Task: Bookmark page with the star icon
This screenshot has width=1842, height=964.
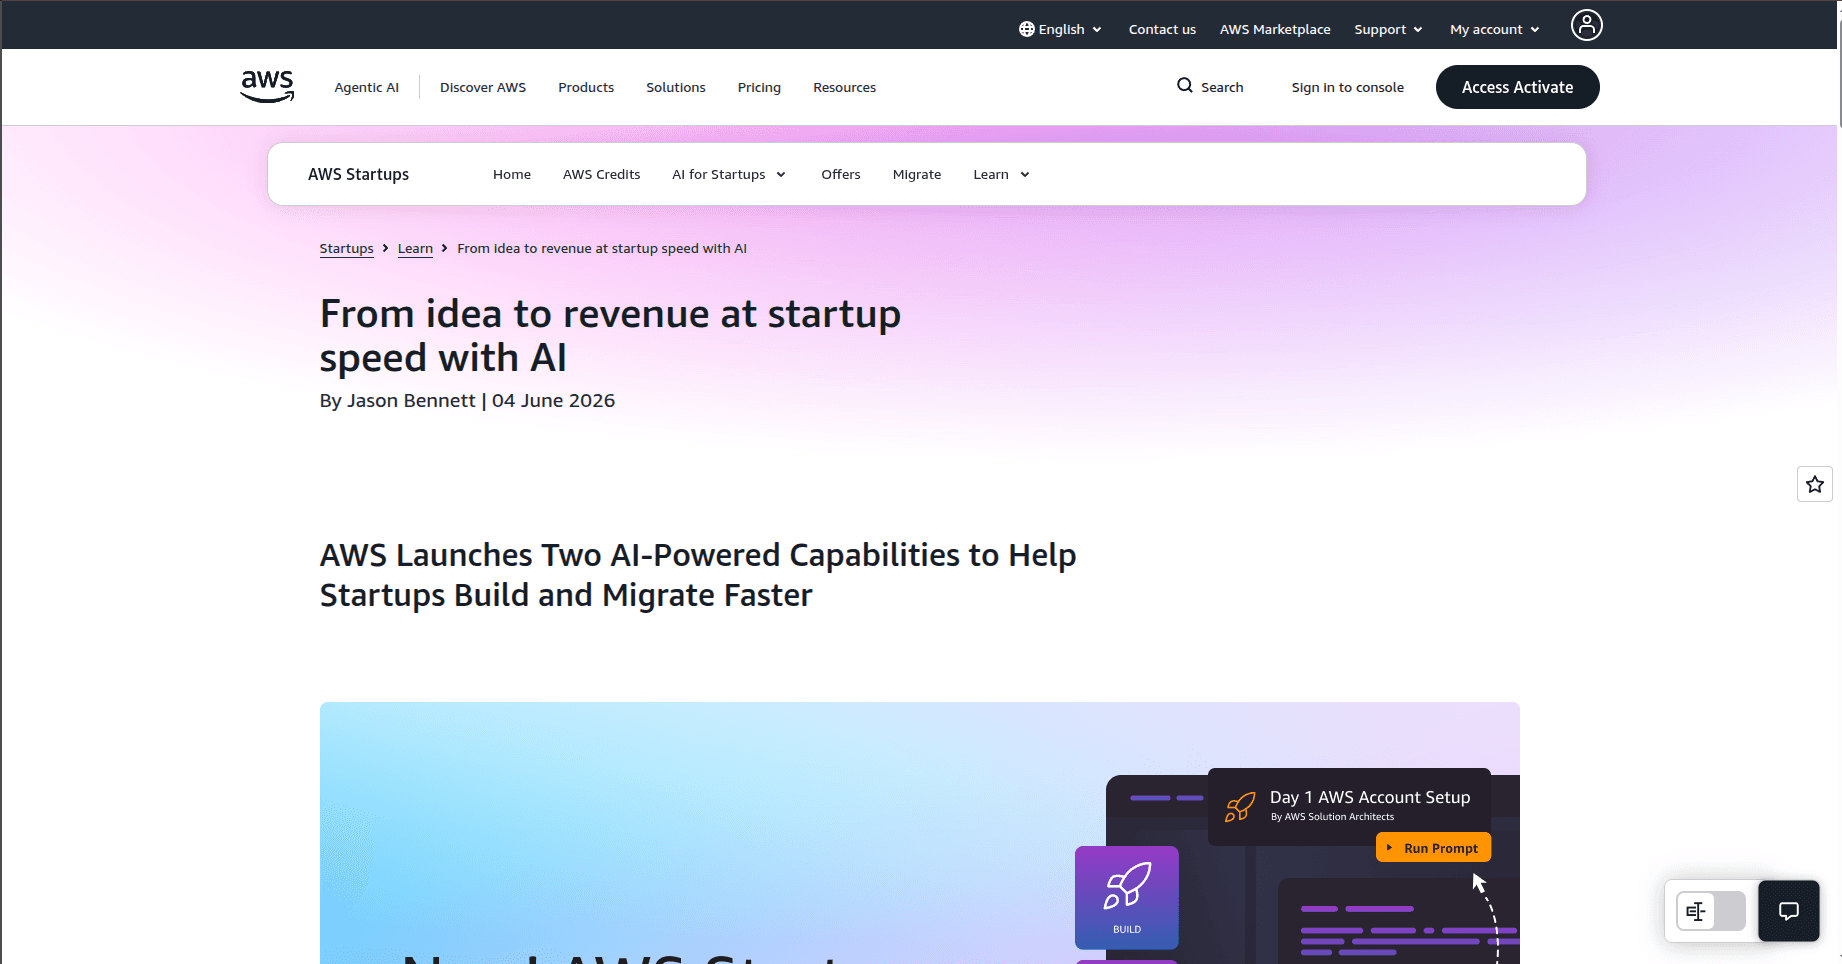Action: tap(1815, 485)
